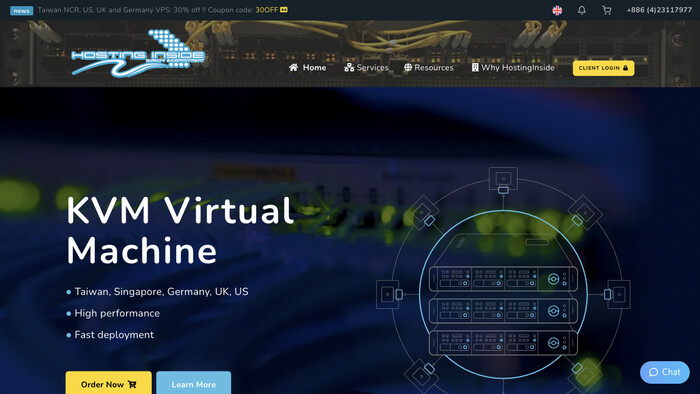Click the Order Now button
Screen dimensions: 700x394
[x=108, y=383]
